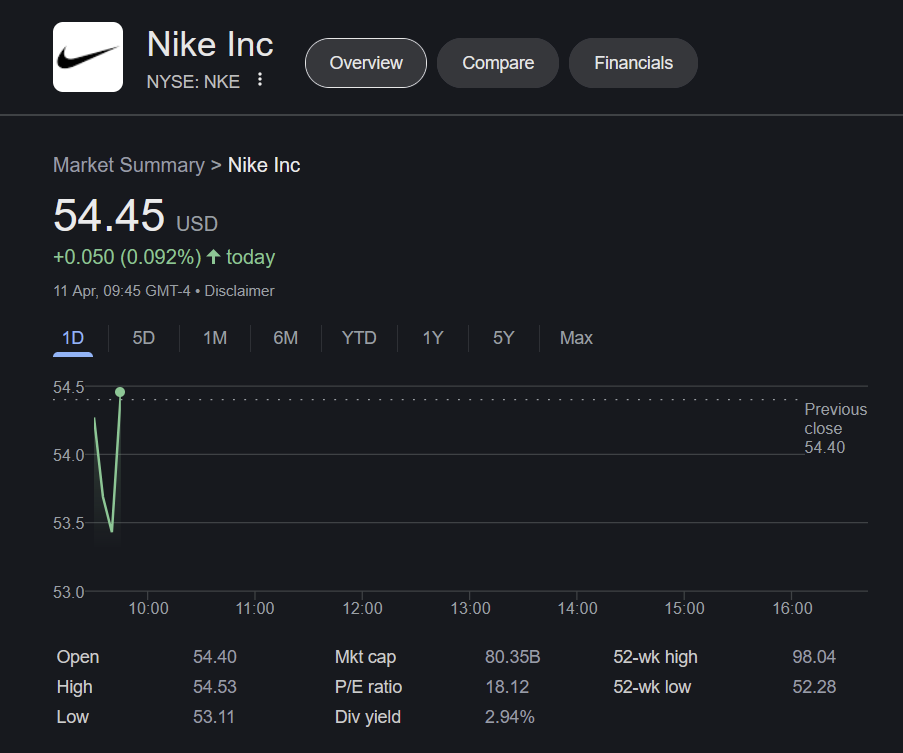Image resolution: width=903 pixels, height=753 pixels.
Task: Open the three-dot menu beside NYSE: NKE
Action: 260,79
